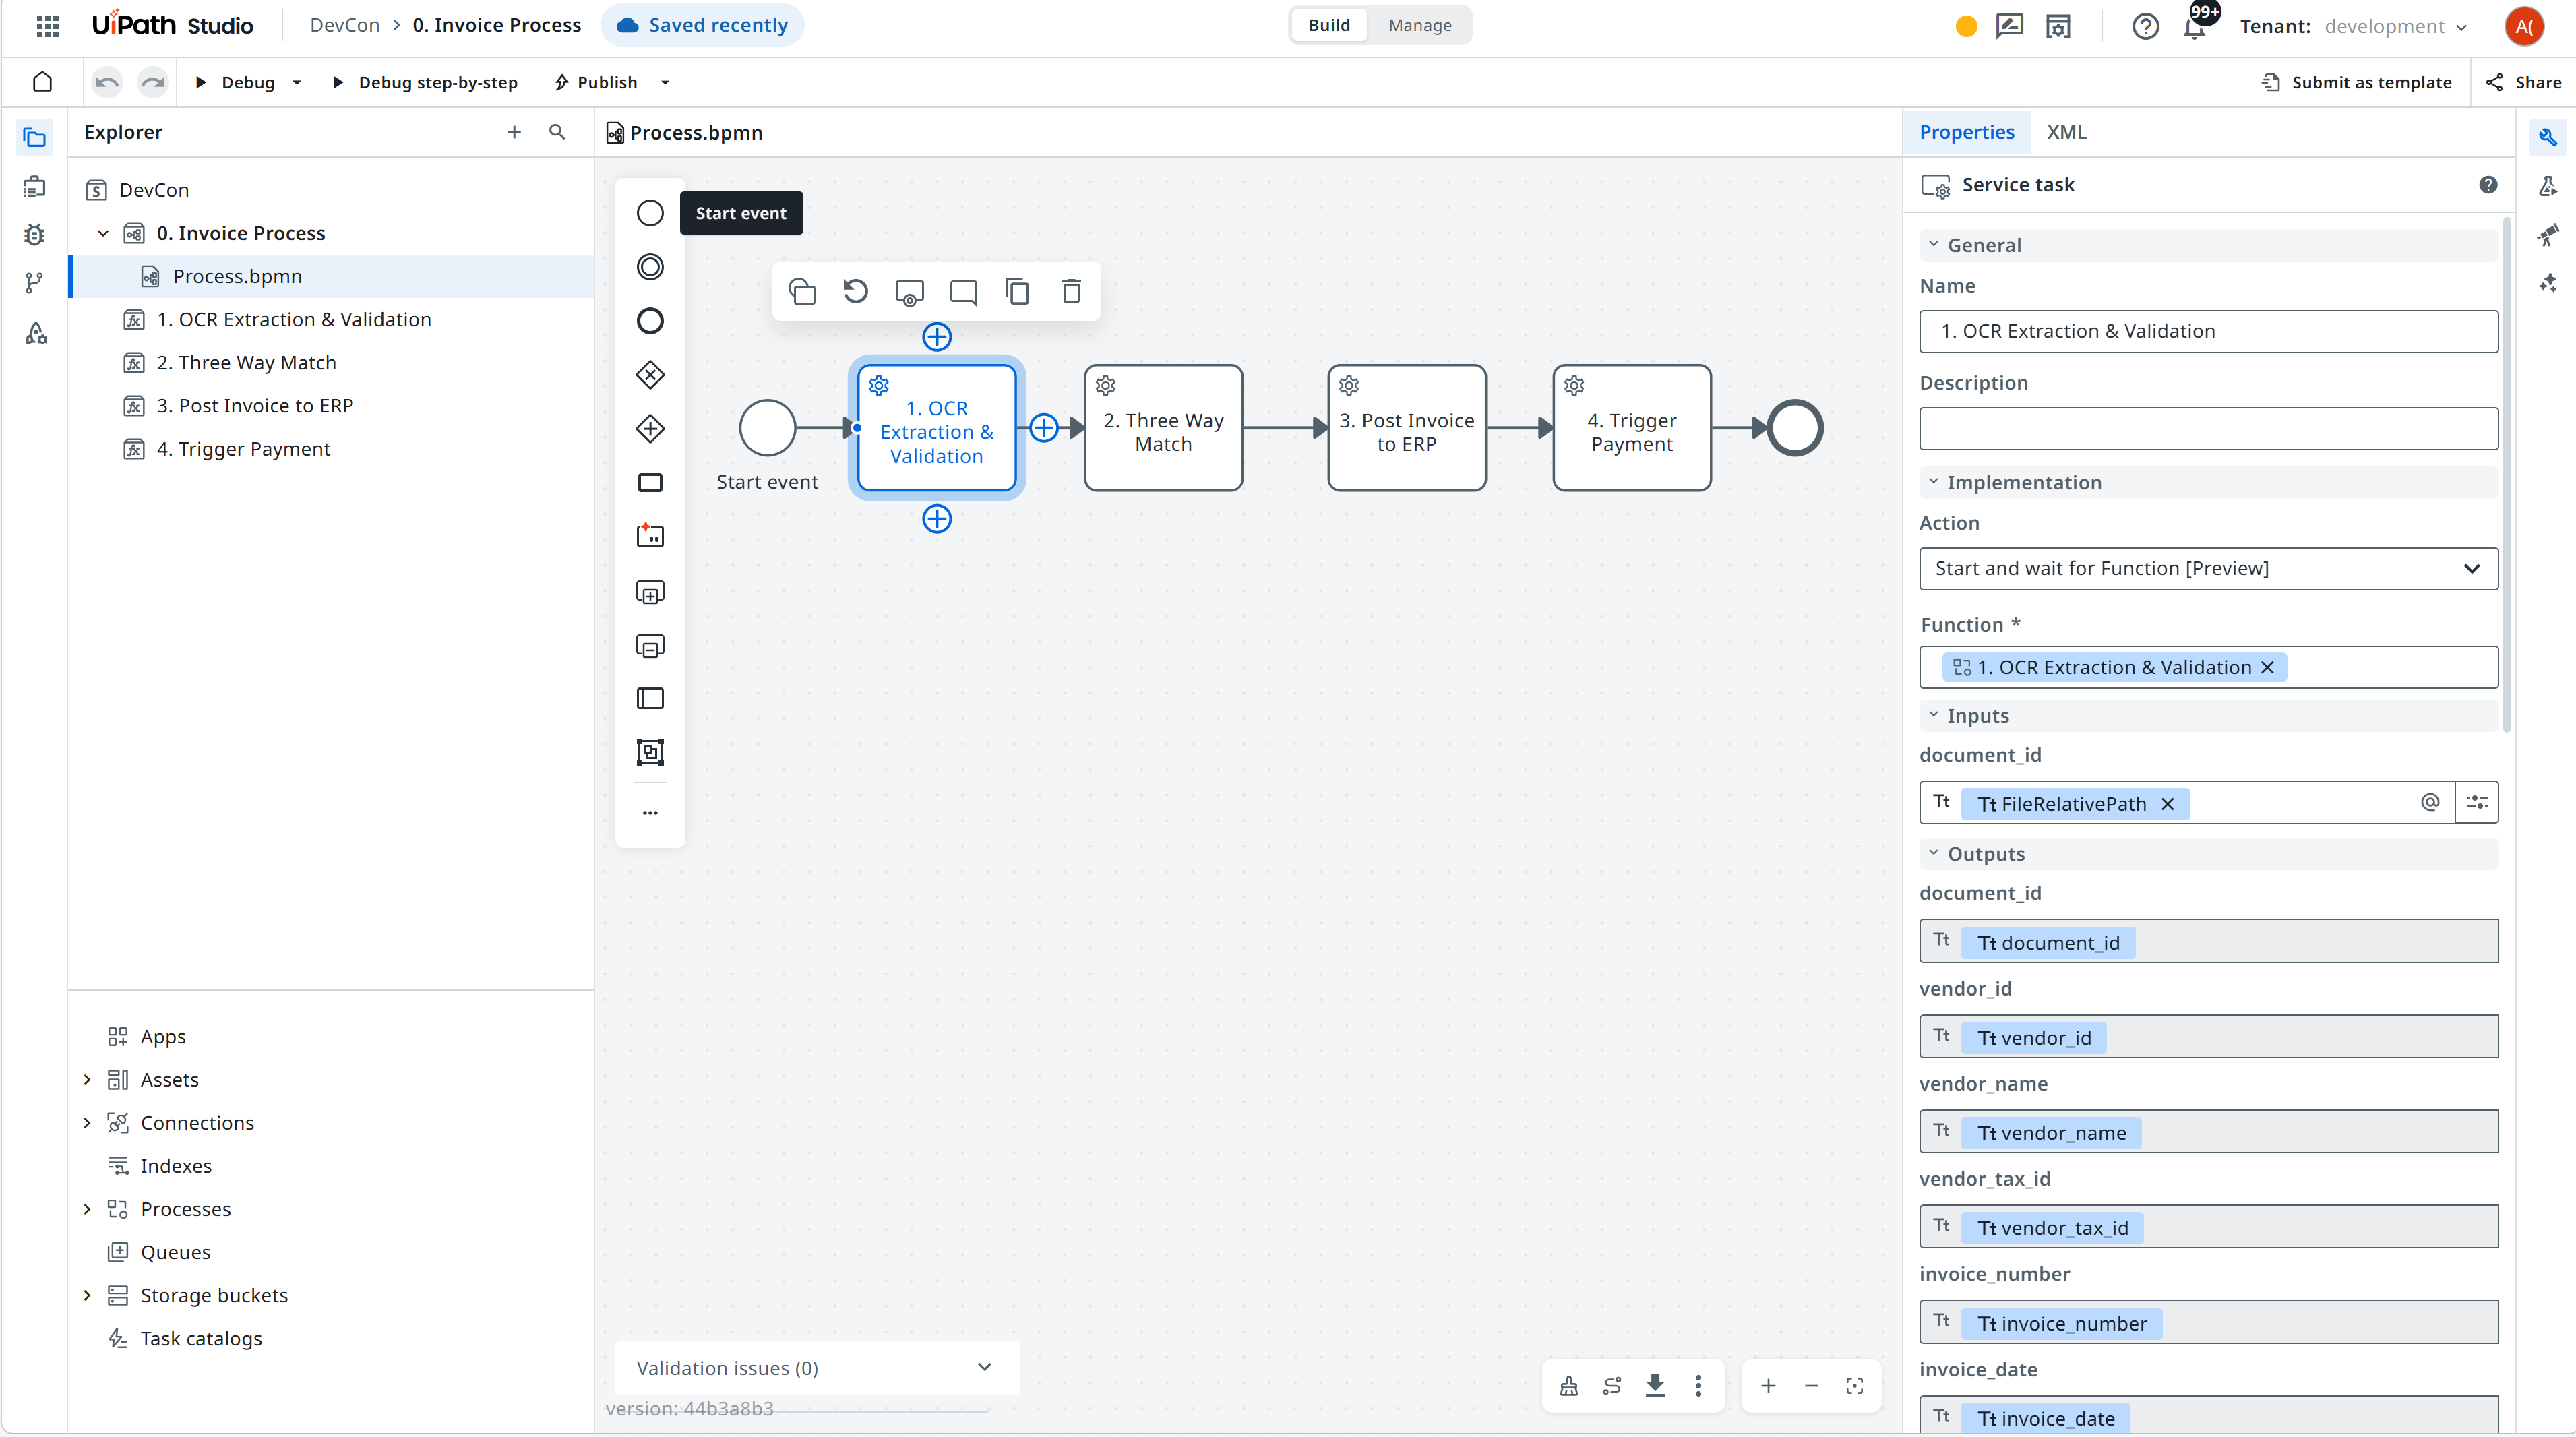Duplicate the selected task with copy icon
Screen dimensions: 2576x1437
(1017, 291)
